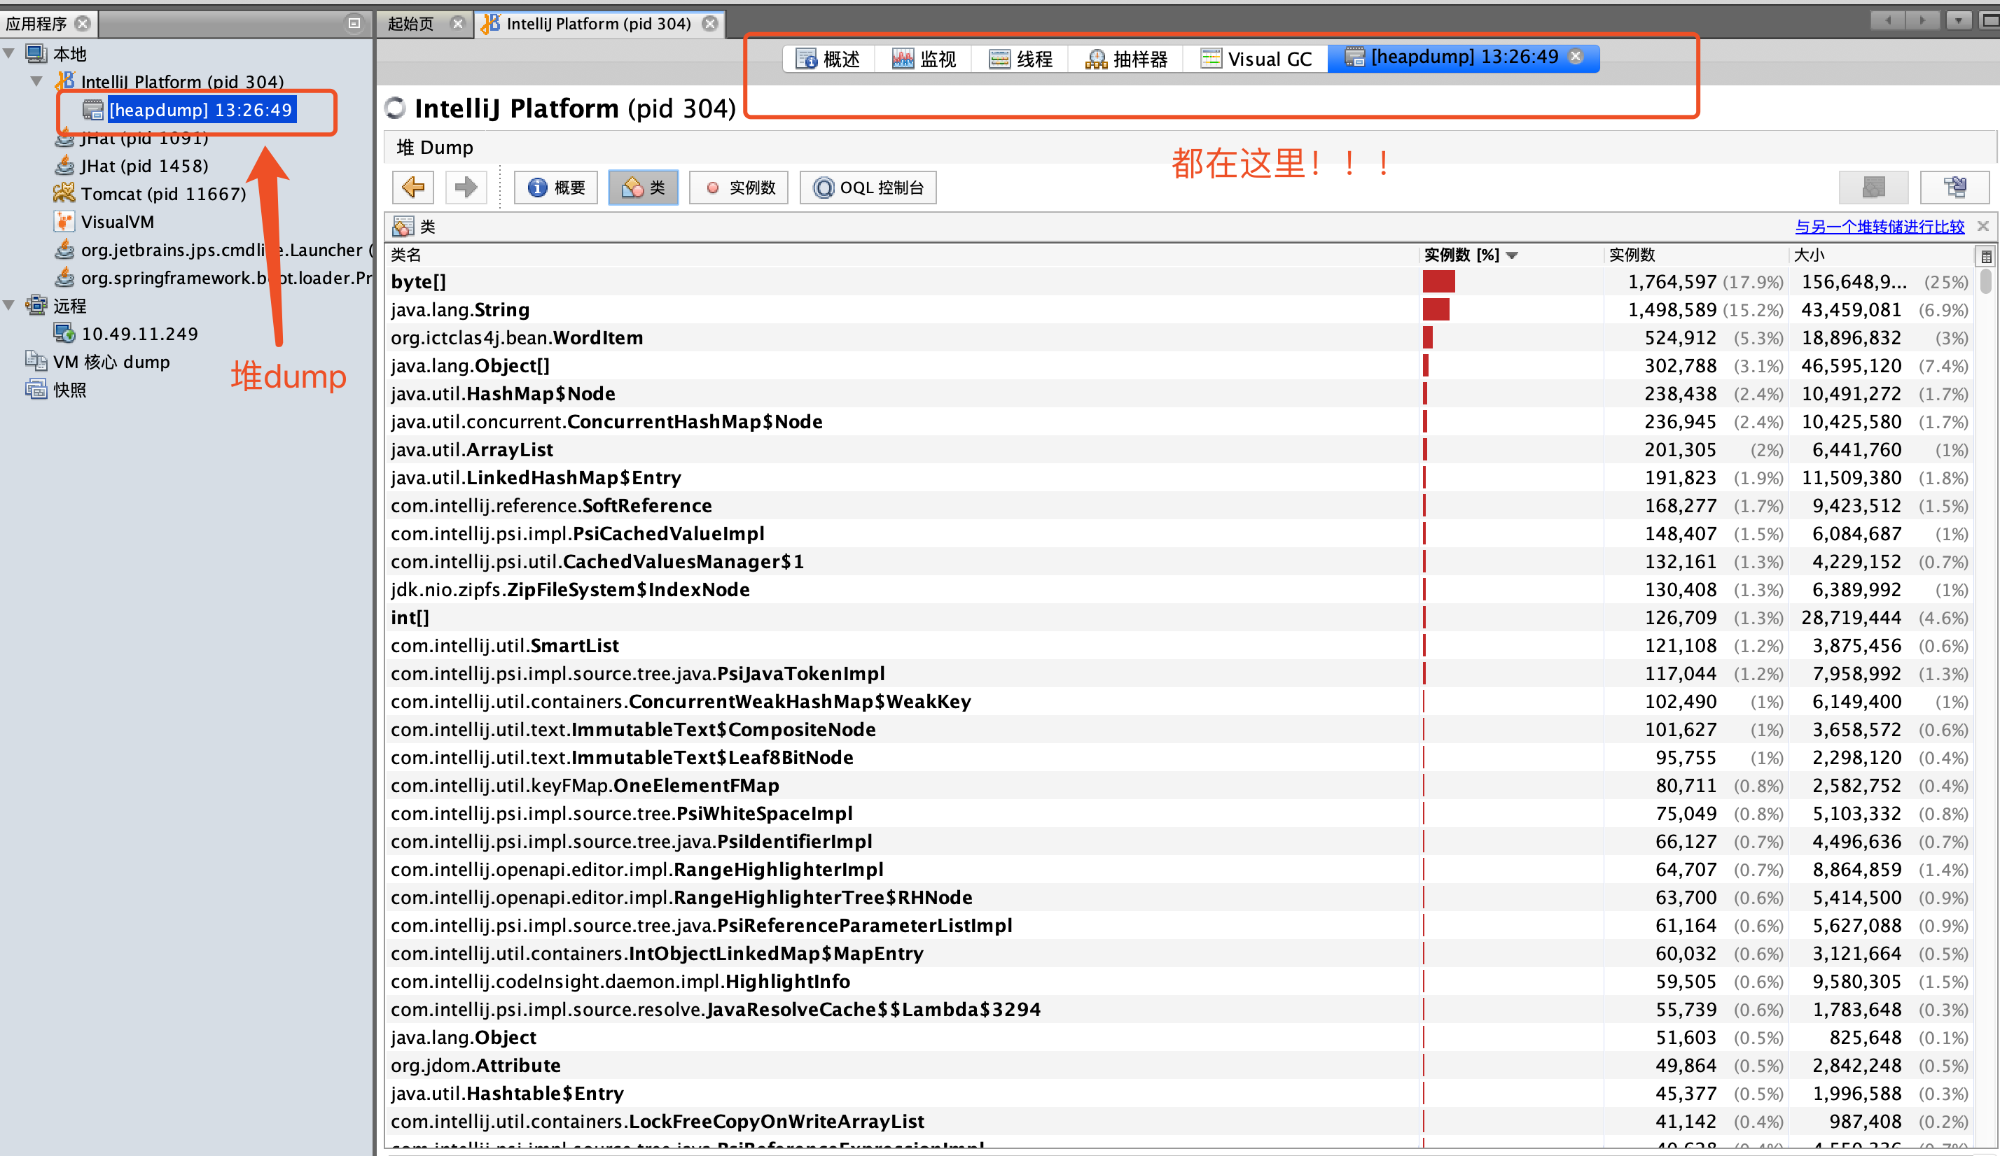Open the OQL 控制台 console
Image resolution: width=2000 pixels, height=1156 pixels.
868,187
